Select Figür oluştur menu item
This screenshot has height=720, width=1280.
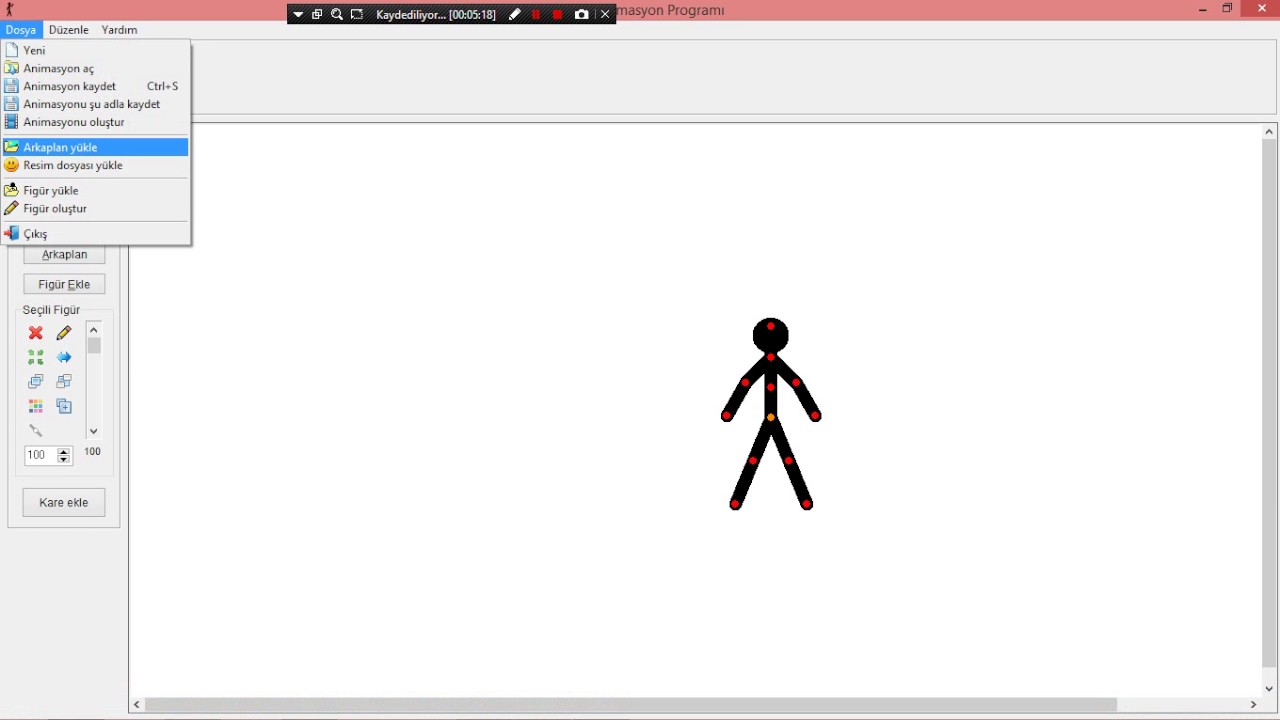[96, 208]
